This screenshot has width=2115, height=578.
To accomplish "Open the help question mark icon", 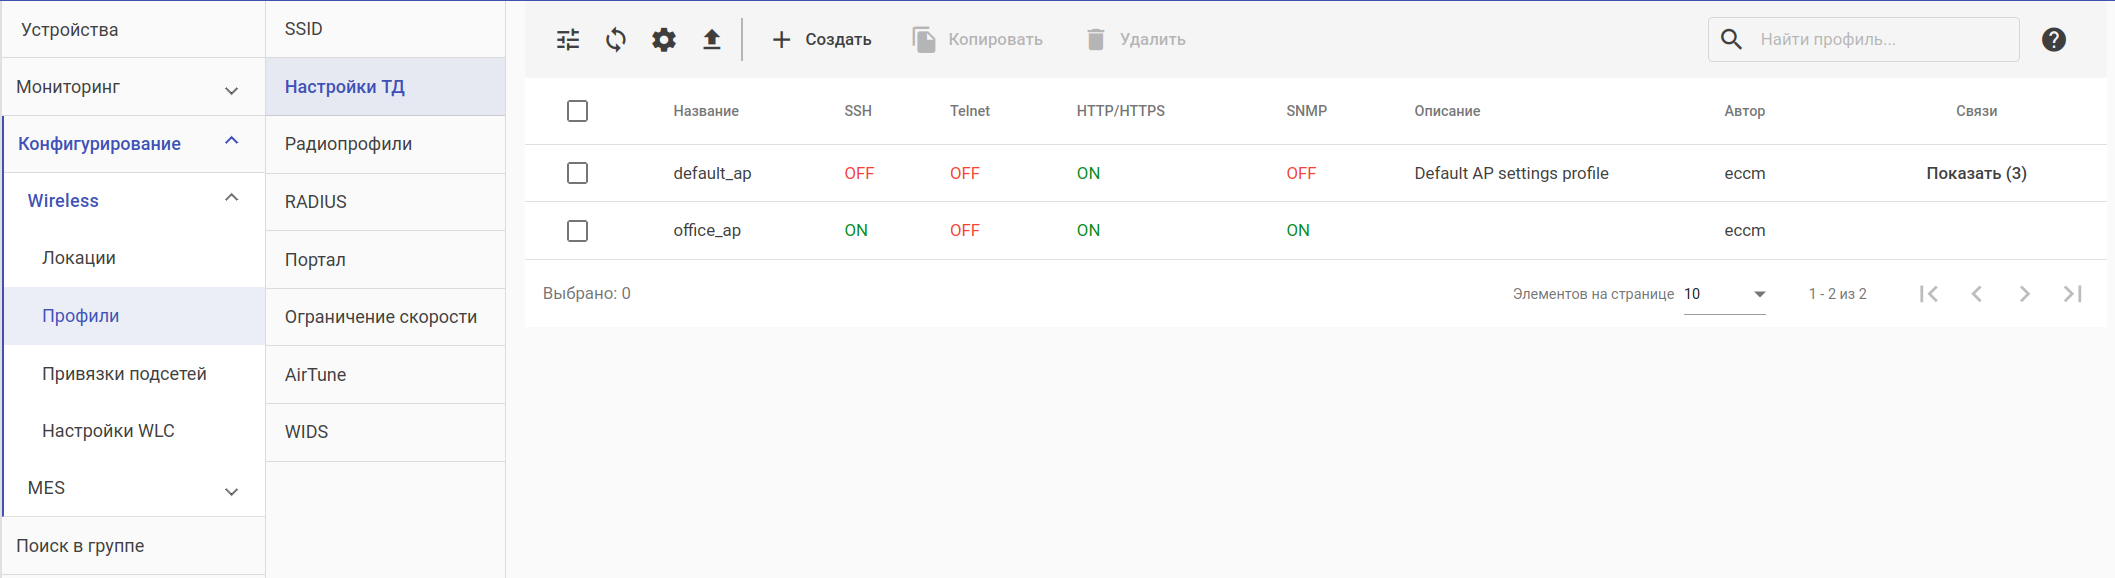I will 2053,40.
